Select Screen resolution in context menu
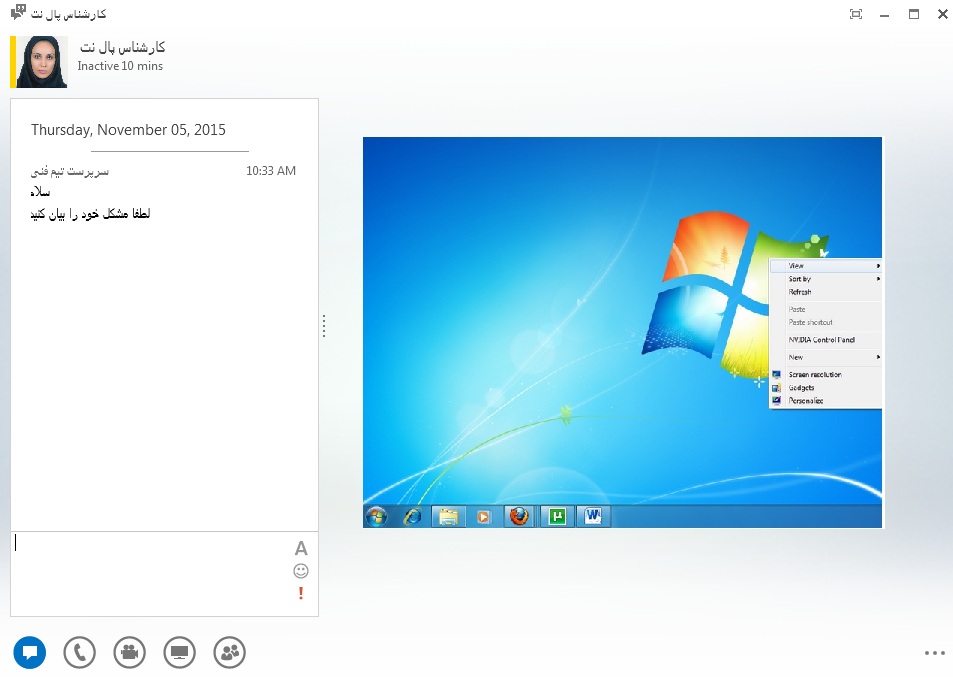This screenshot has height=677, width=953. click(825, 374)
